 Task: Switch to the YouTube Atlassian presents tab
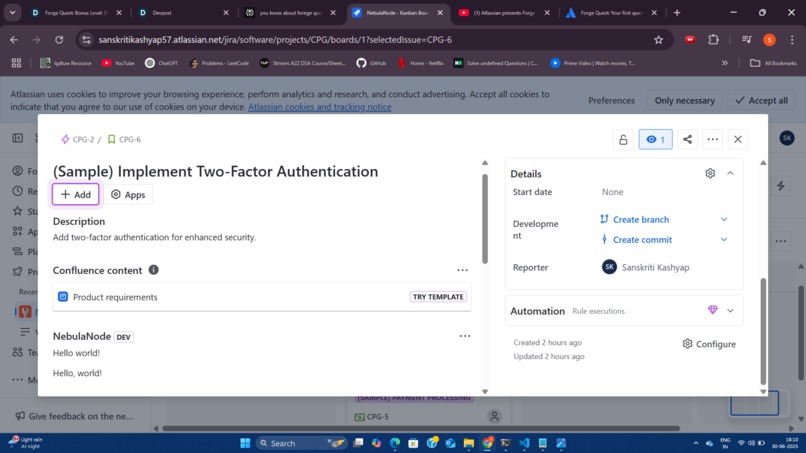coord(504,12)
